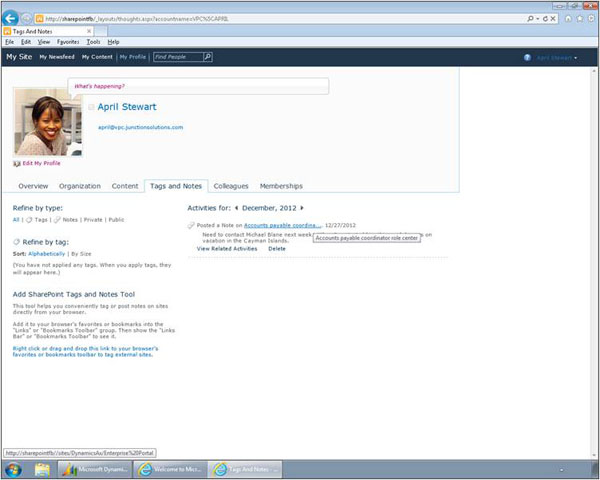Select the Tags and Notes tab
The image size is (600, 480).
[176, 186]
